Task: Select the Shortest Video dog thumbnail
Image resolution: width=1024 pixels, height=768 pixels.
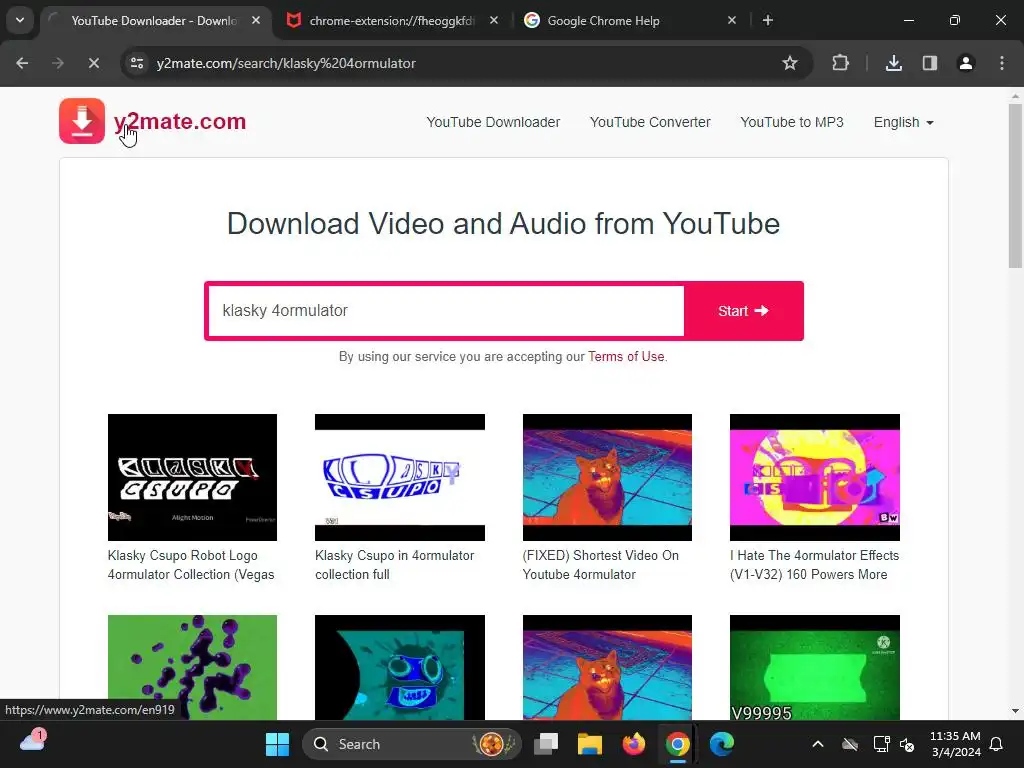Action: pyautogui.click(x=607, y=477)
